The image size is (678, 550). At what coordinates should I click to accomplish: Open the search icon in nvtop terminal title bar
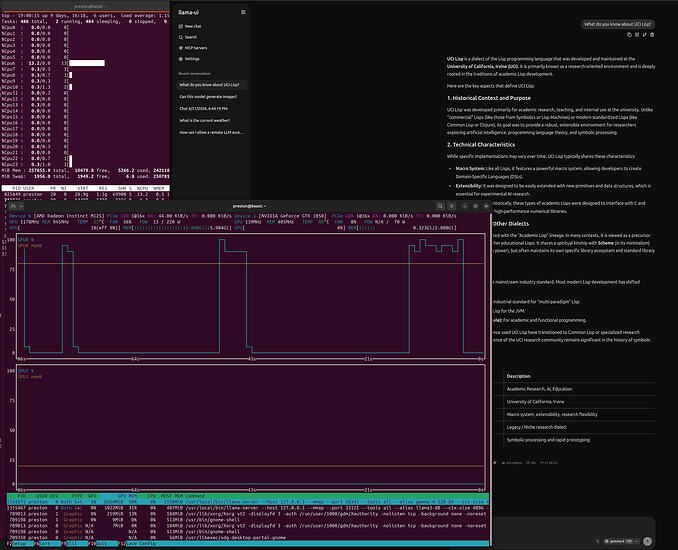pos(440,206)
